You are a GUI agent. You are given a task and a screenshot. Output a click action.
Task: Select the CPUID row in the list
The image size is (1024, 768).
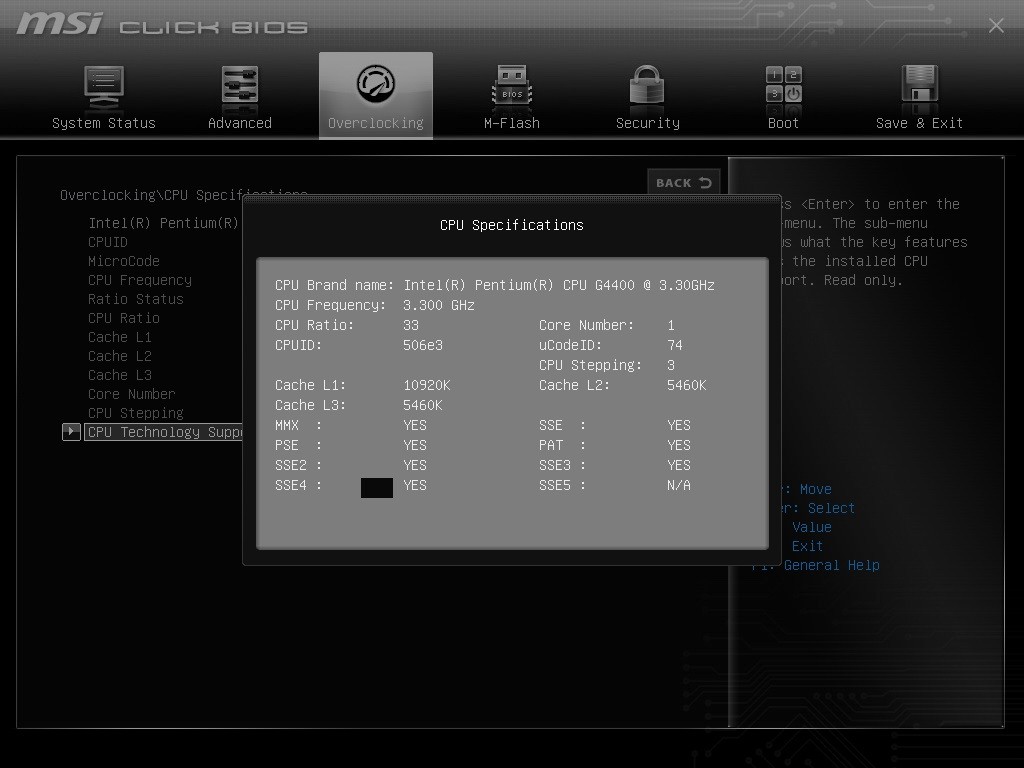click(x=108, y=242)
